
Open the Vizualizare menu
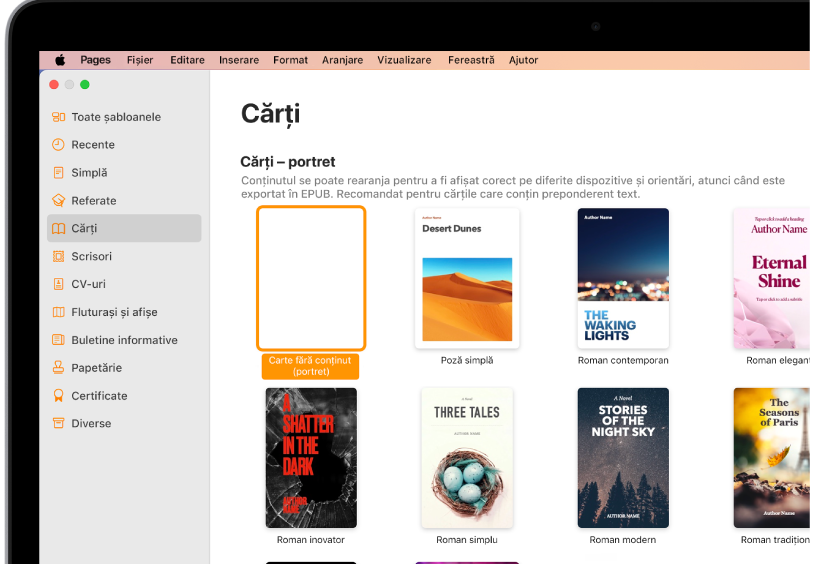[x=404, y=60]
